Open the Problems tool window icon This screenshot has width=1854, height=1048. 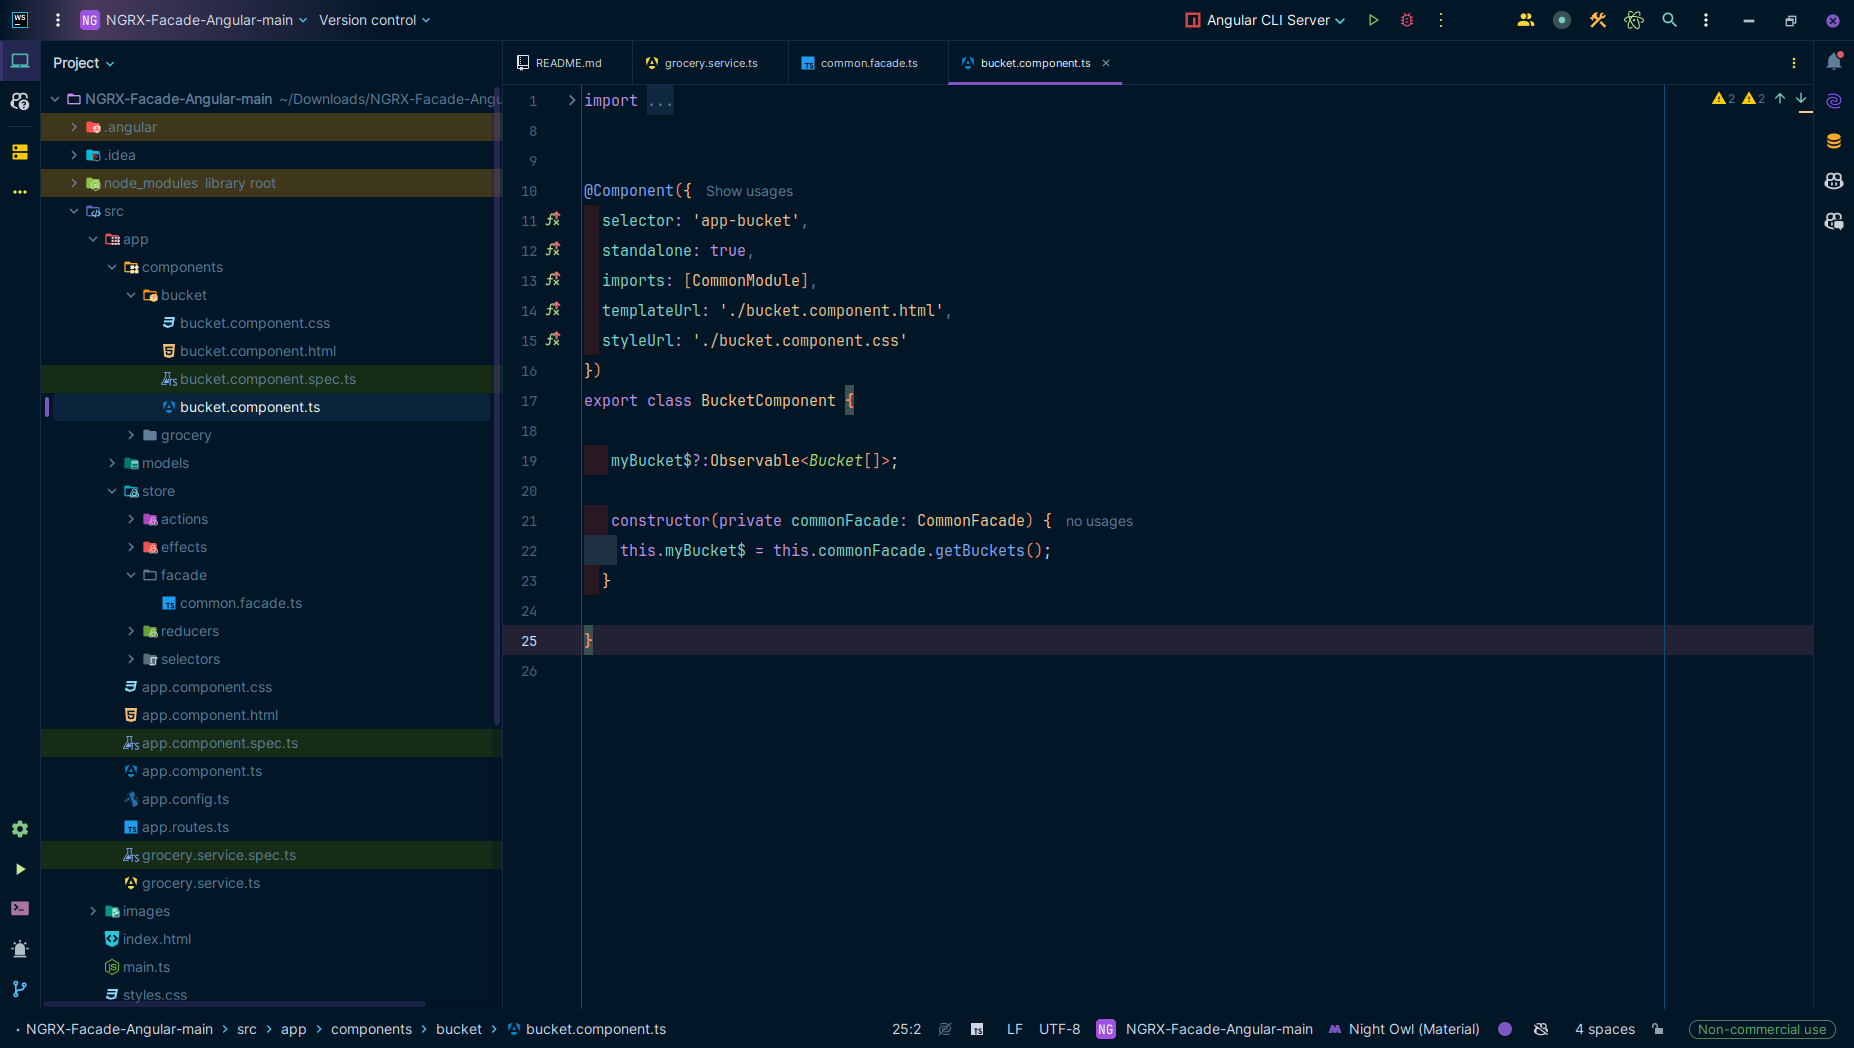click(20, 949)
